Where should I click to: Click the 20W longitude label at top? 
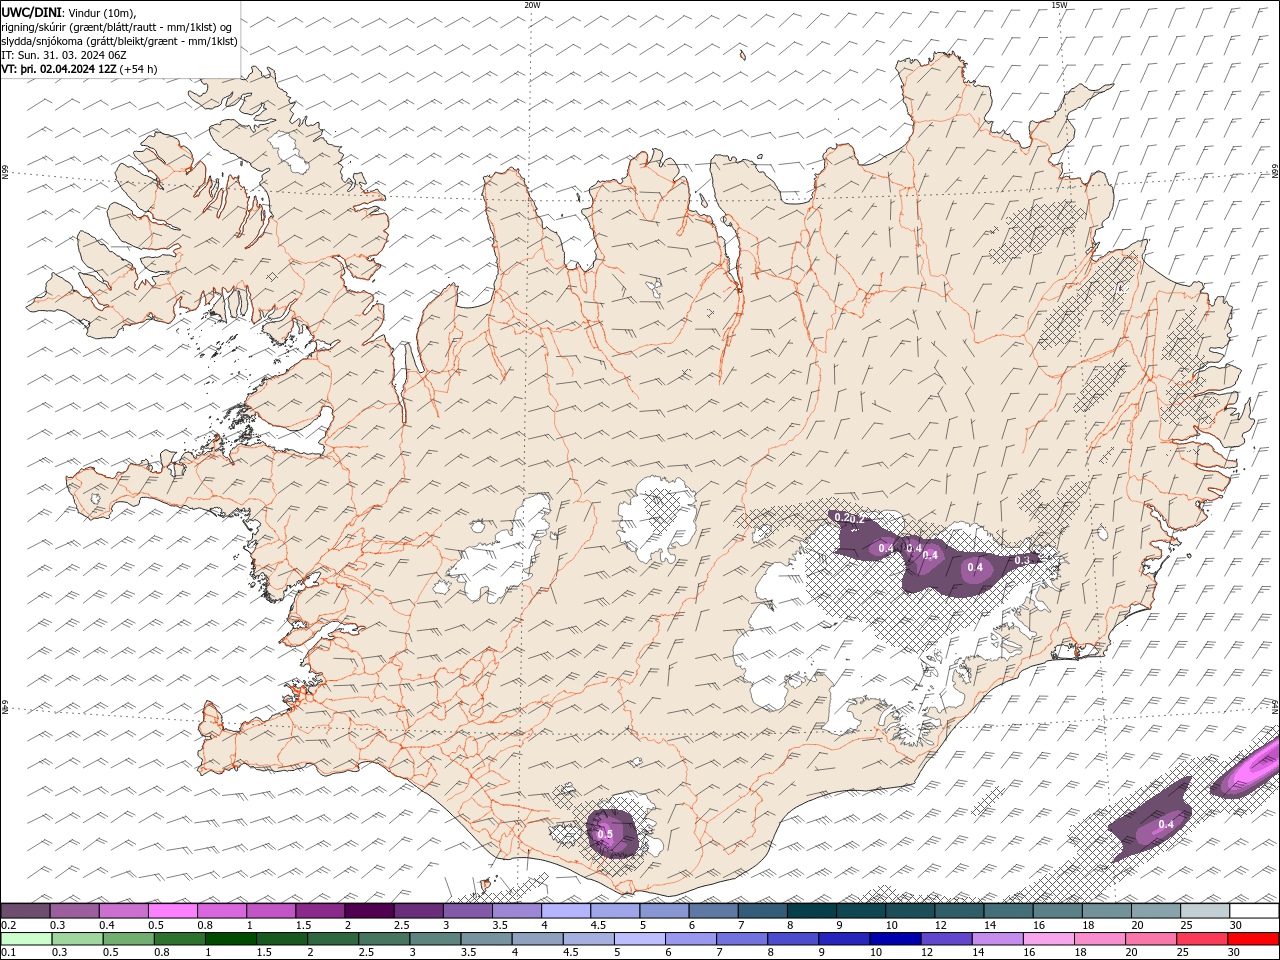point(532,5)
